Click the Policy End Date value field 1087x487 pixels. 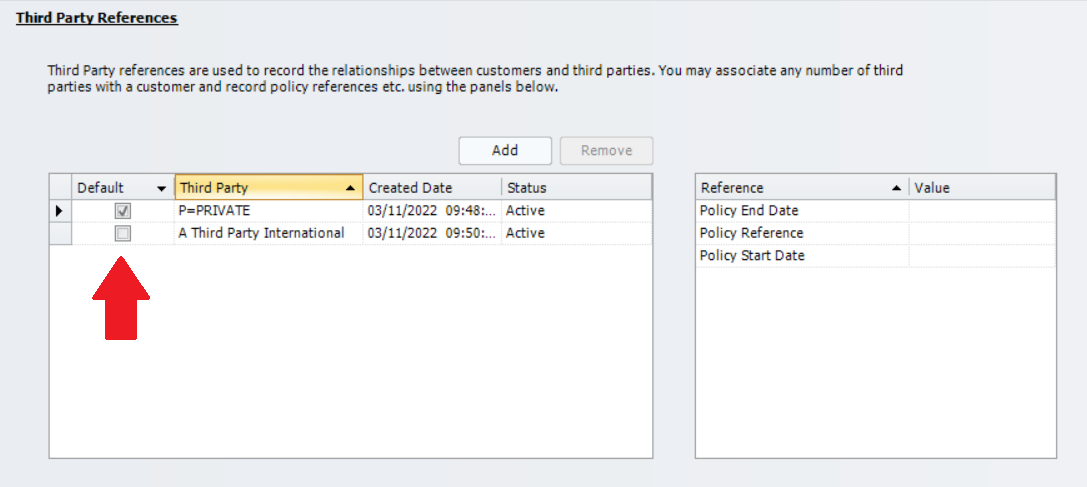click(x=981, y=211)
